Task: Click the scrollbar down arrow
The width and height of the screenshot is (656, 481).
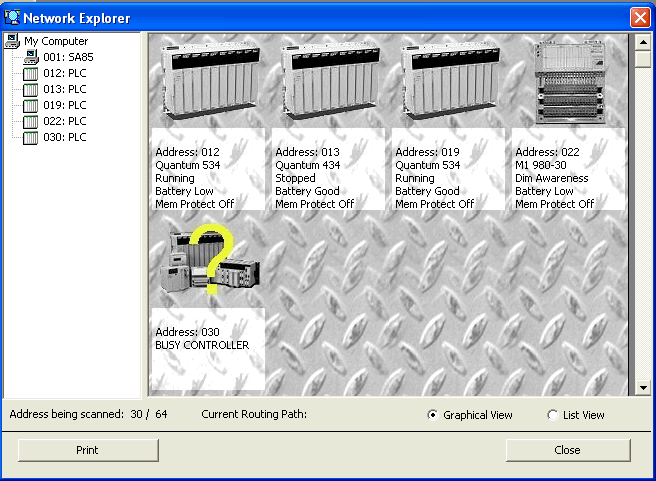Action: point(643,388)
